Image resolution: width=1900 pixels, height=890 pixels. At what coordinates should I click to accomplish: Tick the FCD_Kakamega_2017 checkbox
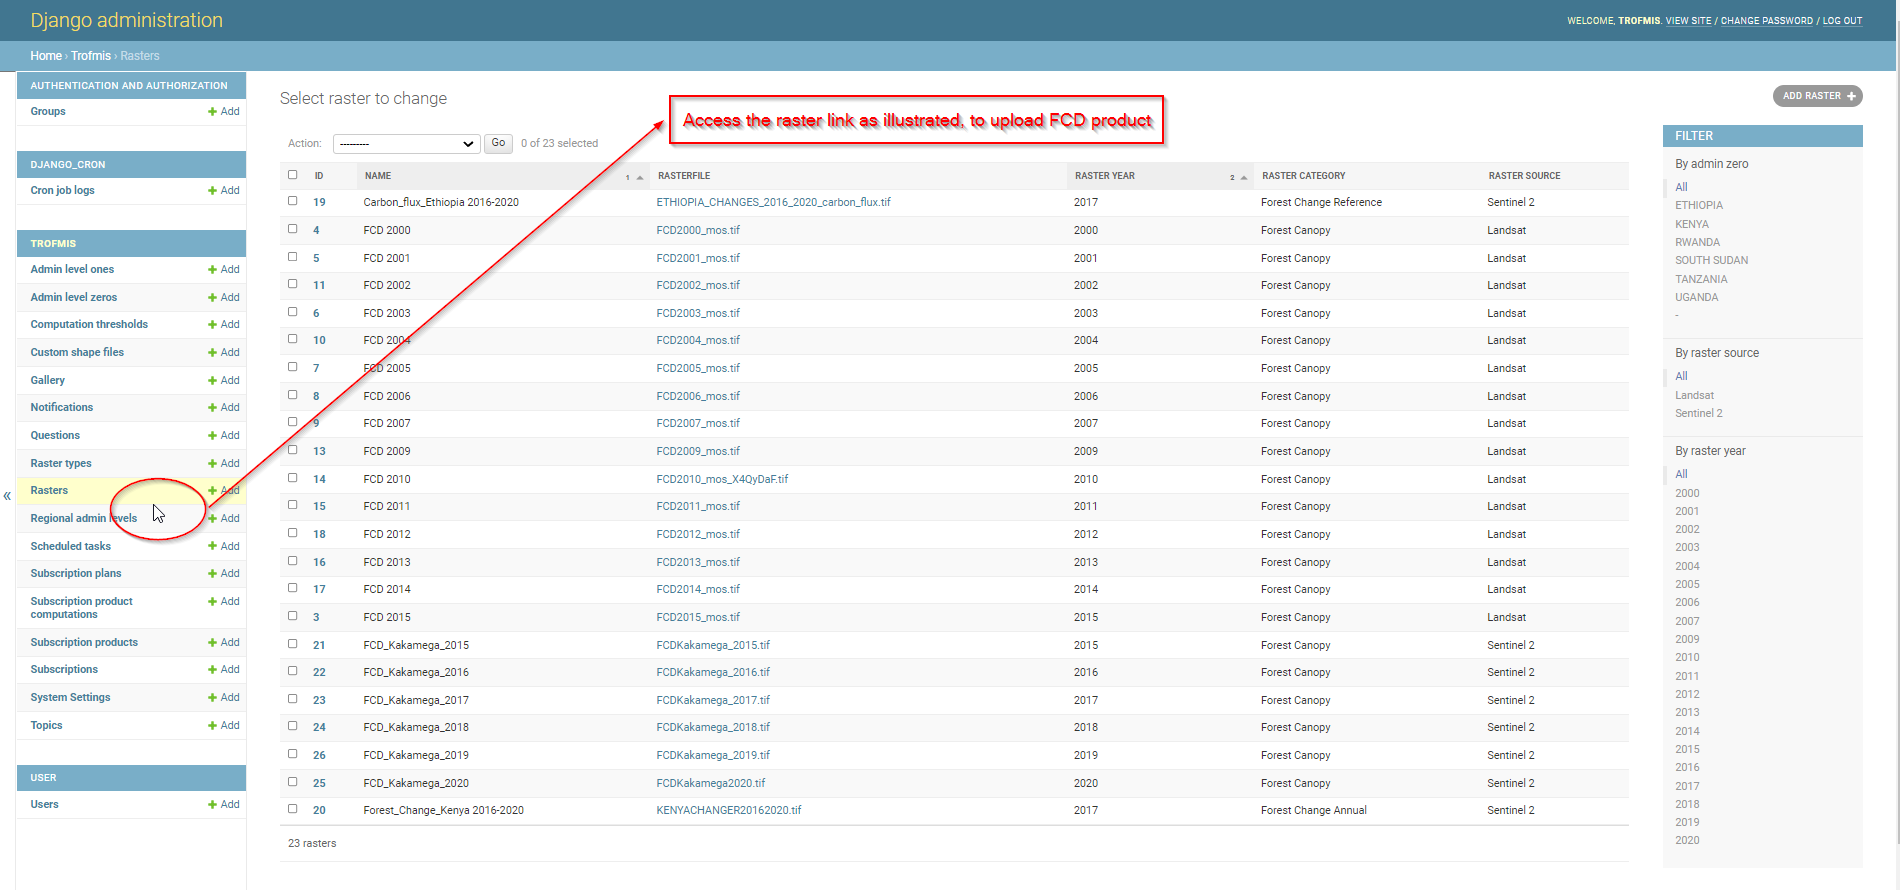tap(293, 699)
